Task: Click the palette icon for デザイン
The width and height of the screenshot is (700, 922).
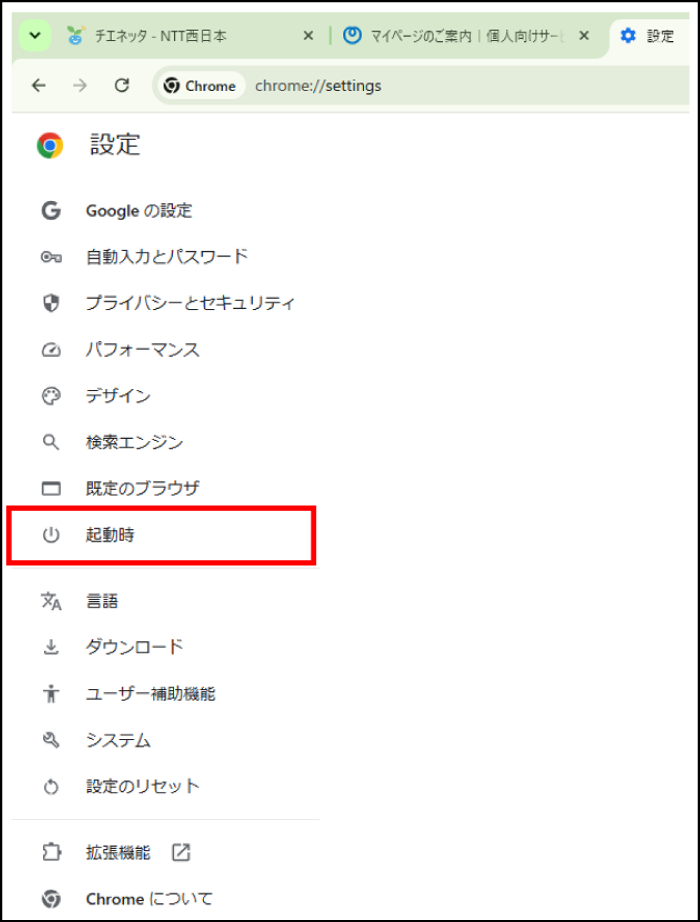Action: coord(51,396)
